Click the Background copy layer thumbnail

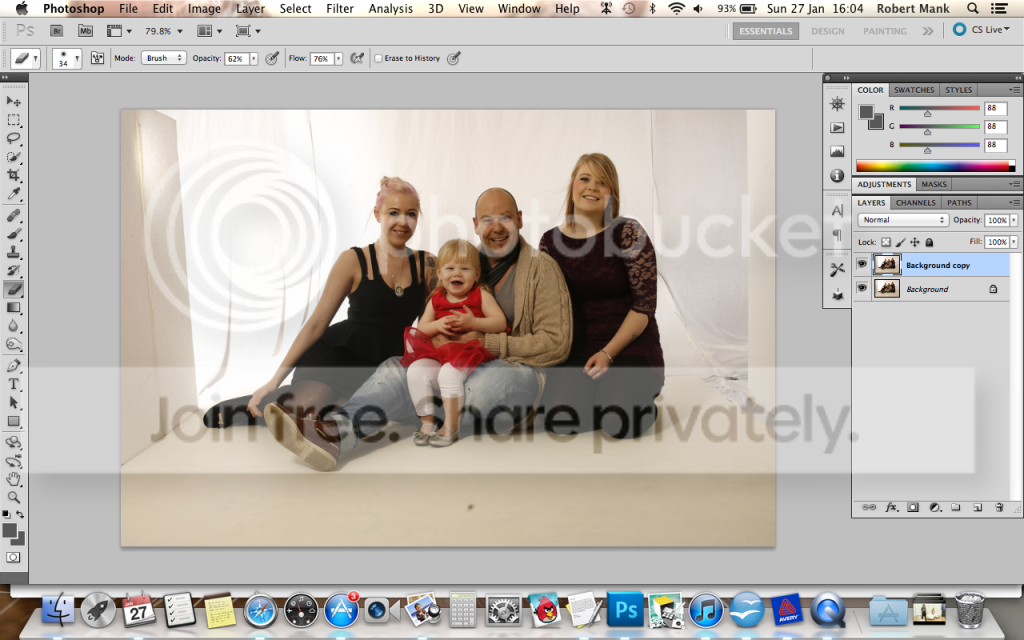click(887, 264)
